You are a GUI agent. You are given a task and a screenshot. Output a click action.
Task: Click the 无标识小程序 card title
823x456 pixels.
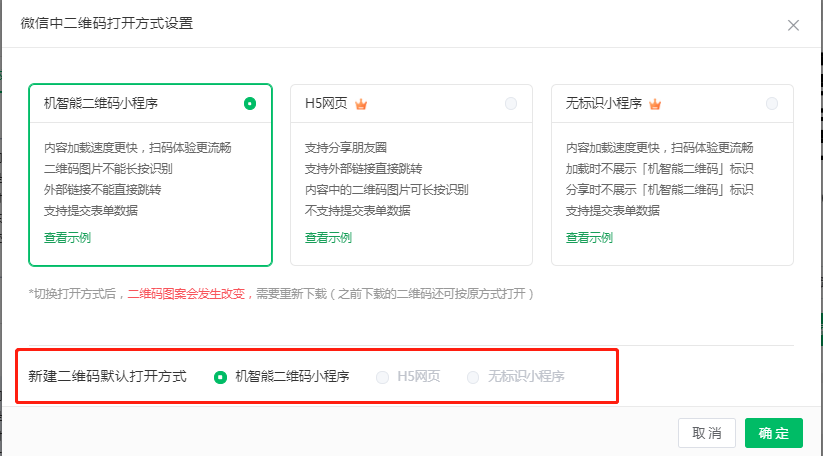point(604,103)
